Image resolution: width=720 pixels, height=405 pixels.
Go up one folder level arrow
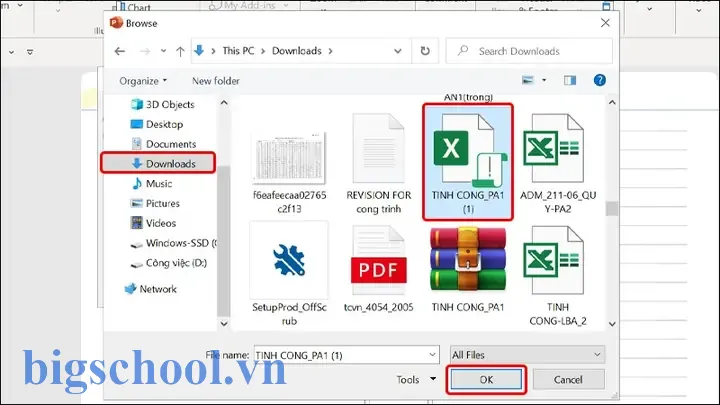point(180,51)
